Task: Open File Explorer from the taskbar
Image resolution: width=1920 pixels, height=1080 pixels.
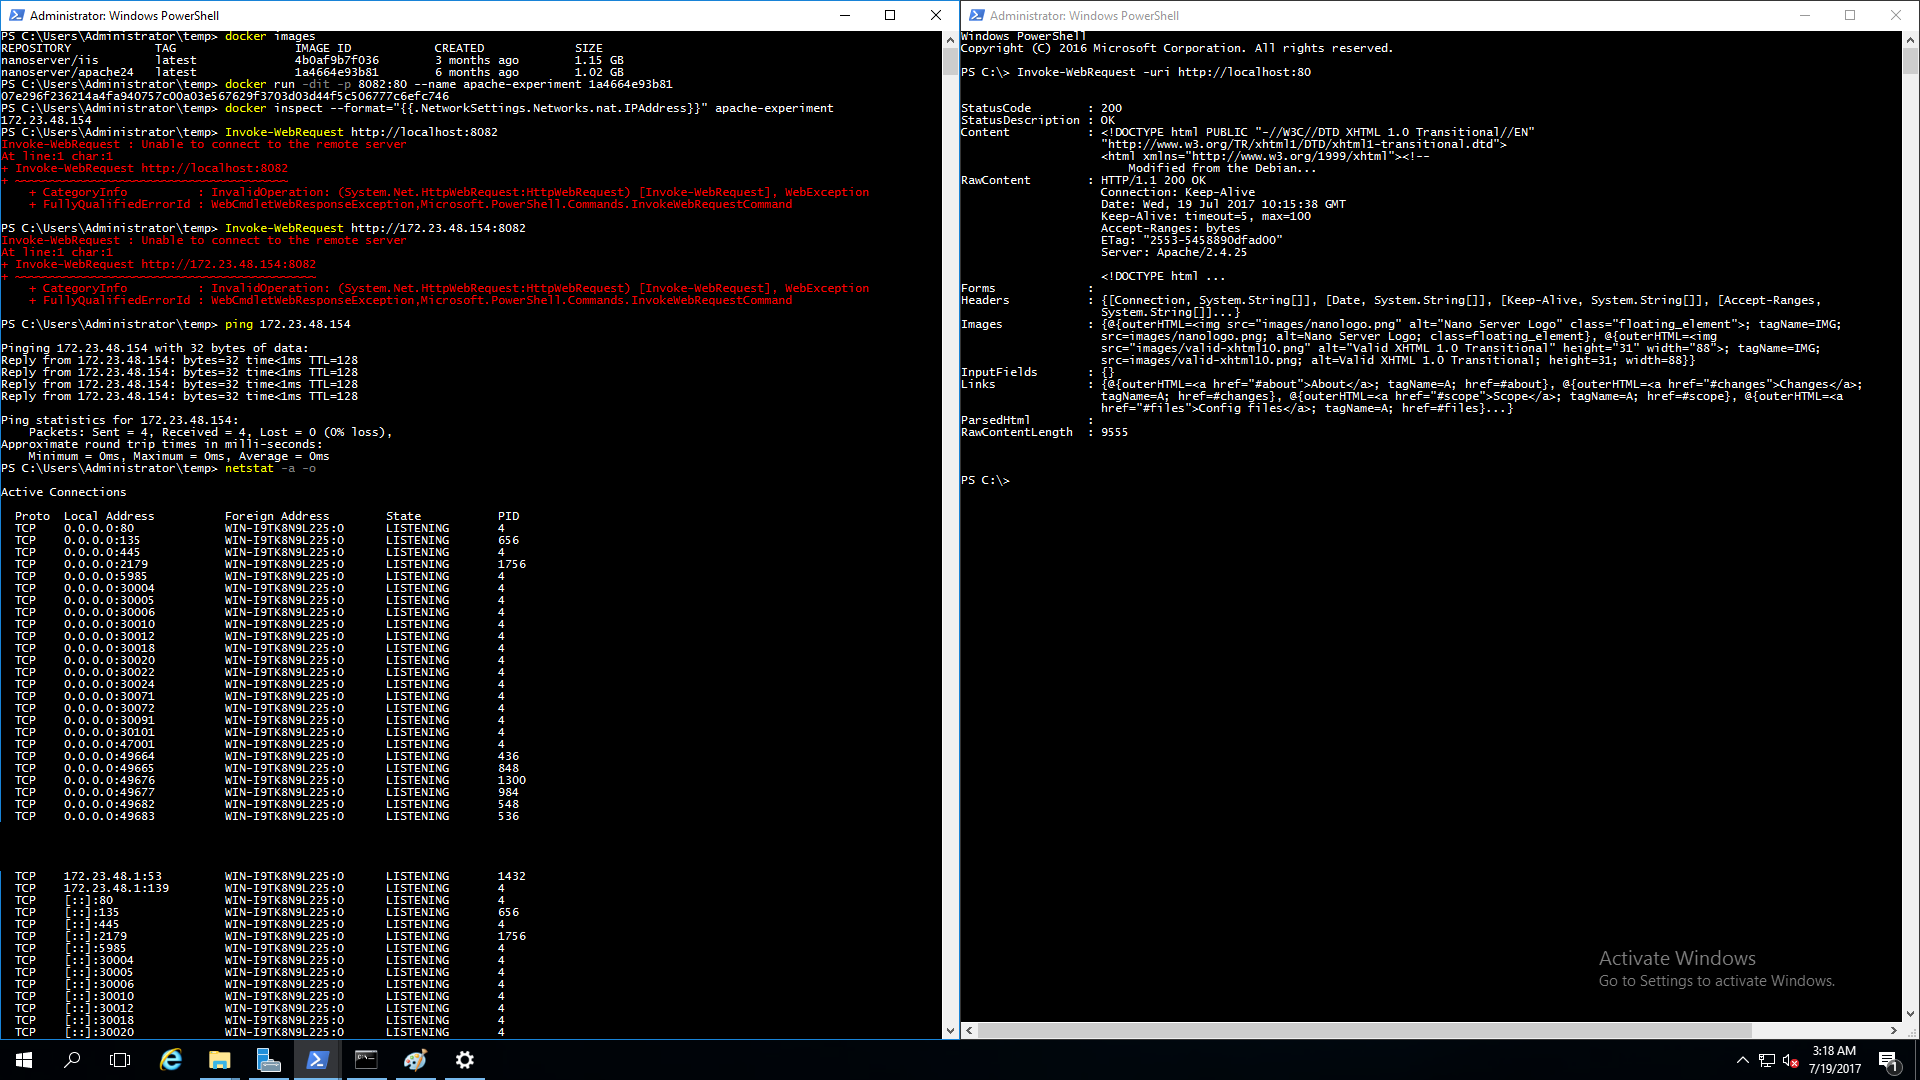Action: click(x=220, y=1060)
